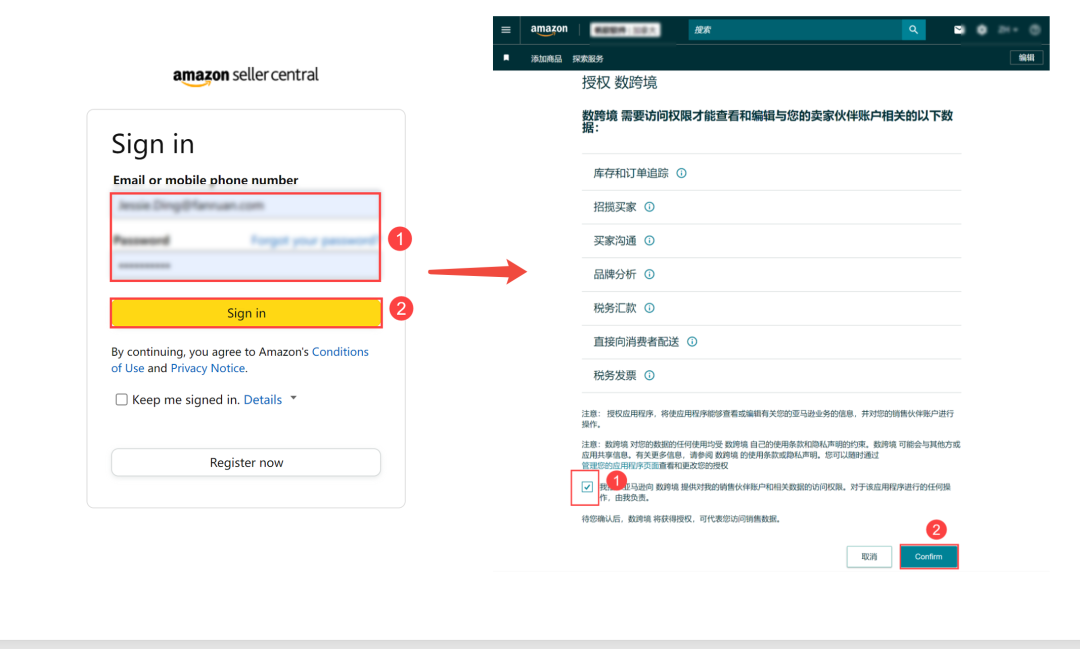Click the bookmark icon in the navigation bar
The height and width of the screenshot is (649, 1080).
(506, 58)
